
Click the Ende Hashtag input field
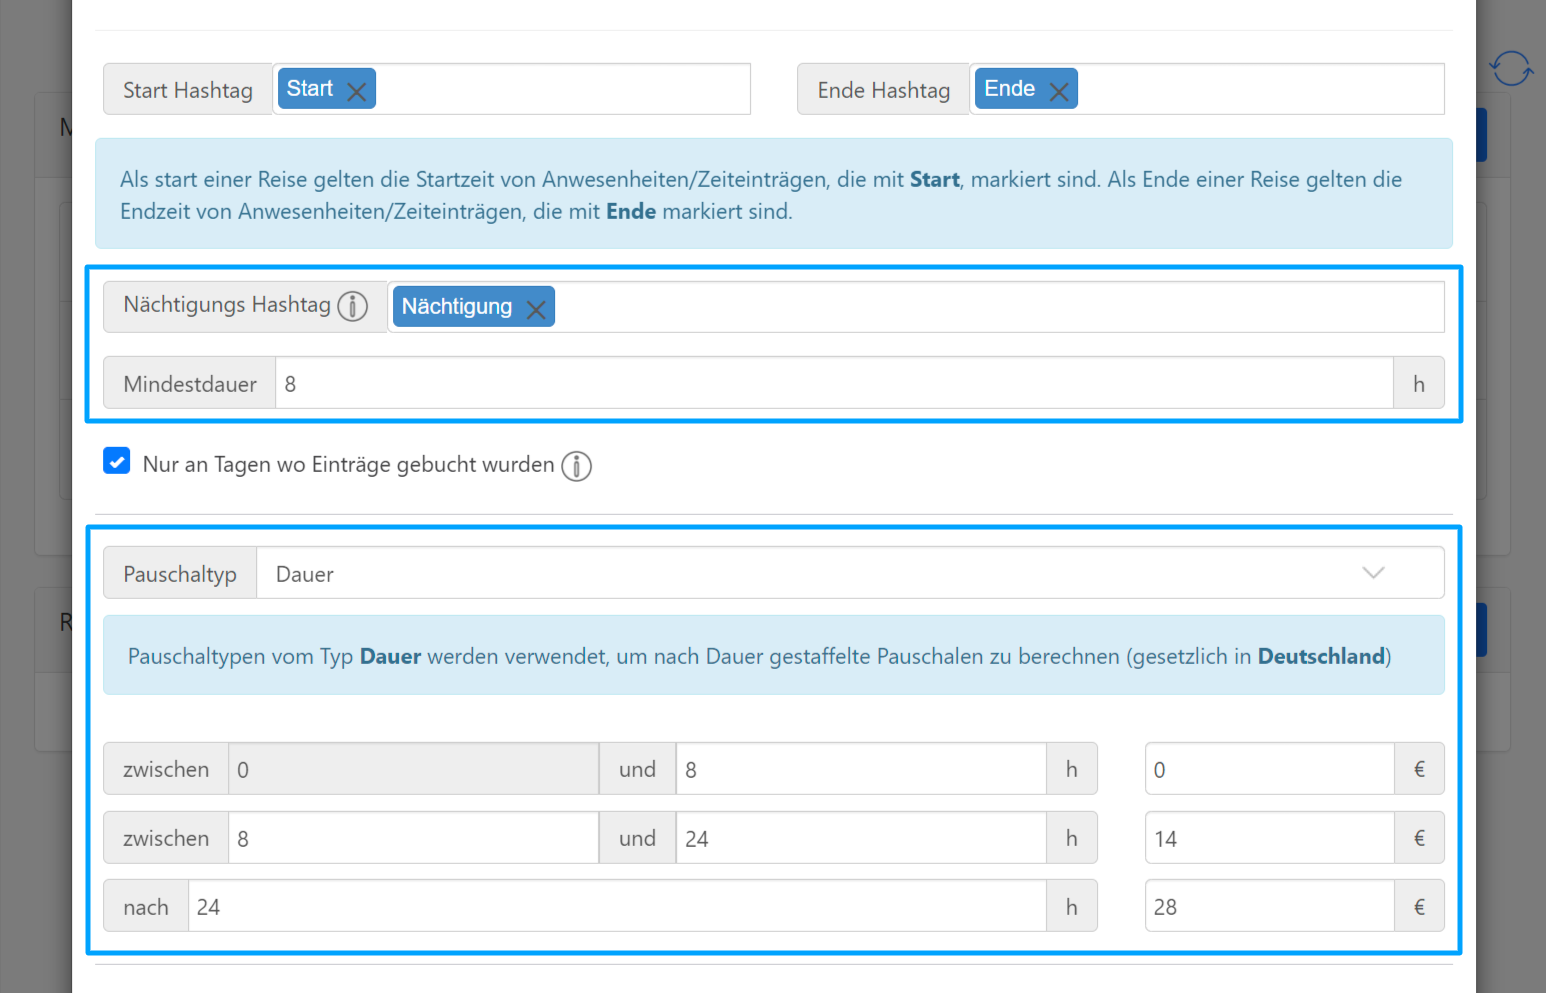(1250, 89)
